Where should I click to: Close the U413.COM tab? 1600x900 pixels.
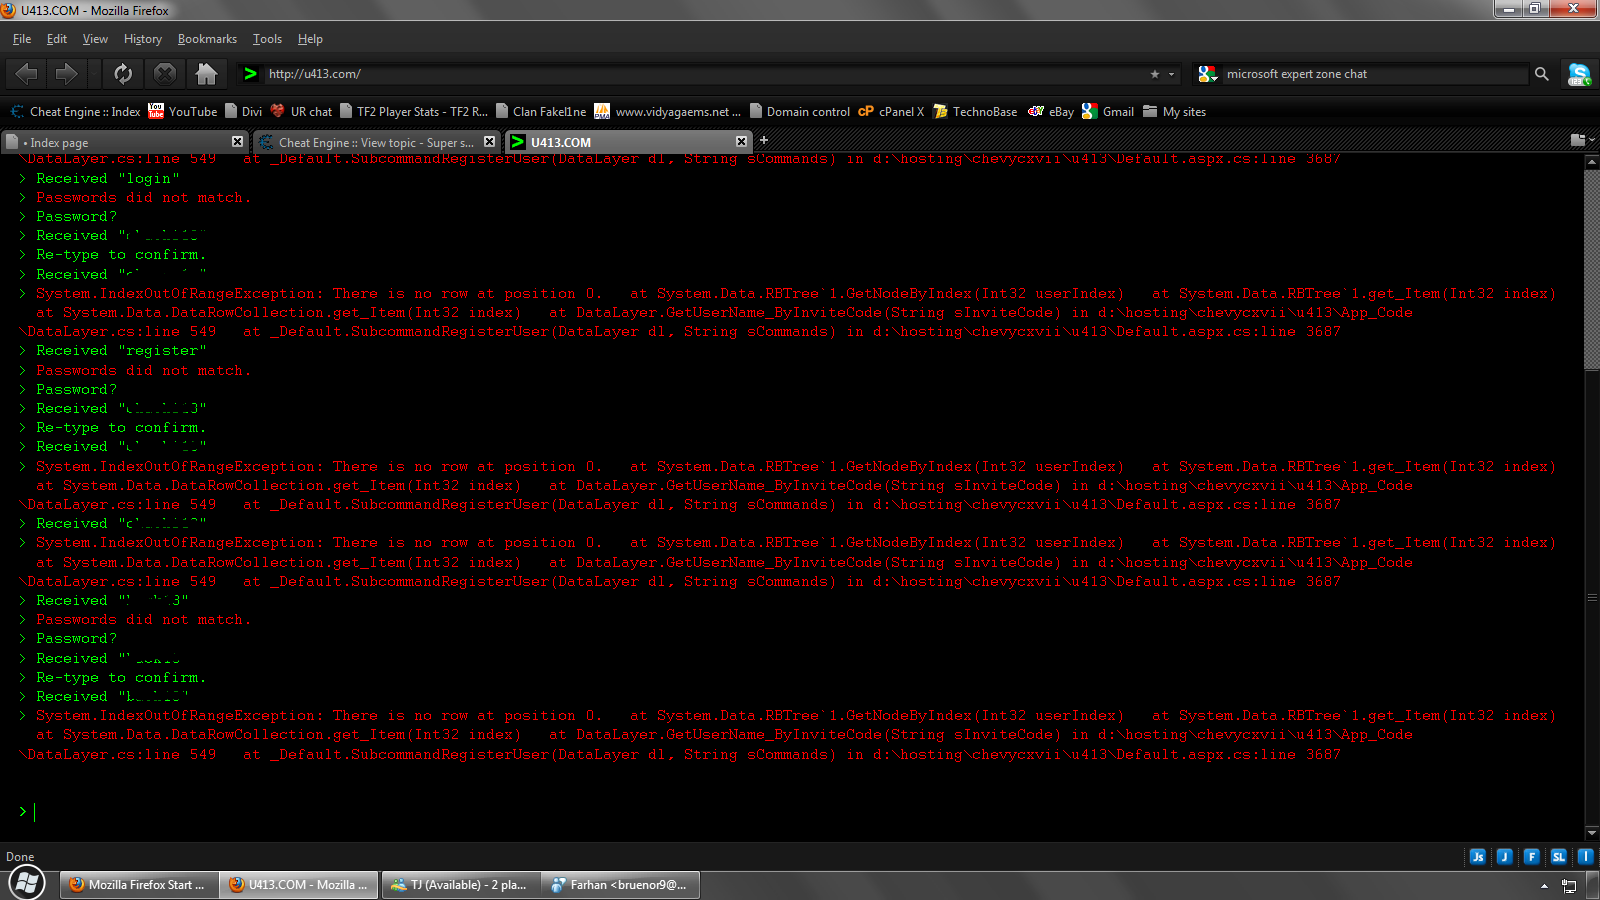point(741,142)
